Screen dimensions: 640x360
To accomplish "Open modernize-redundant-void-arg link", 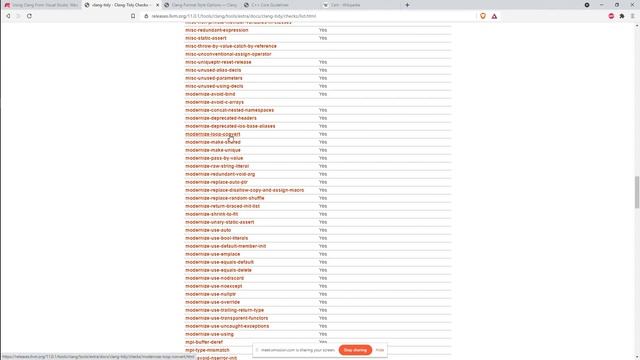I will pos(220,174).
